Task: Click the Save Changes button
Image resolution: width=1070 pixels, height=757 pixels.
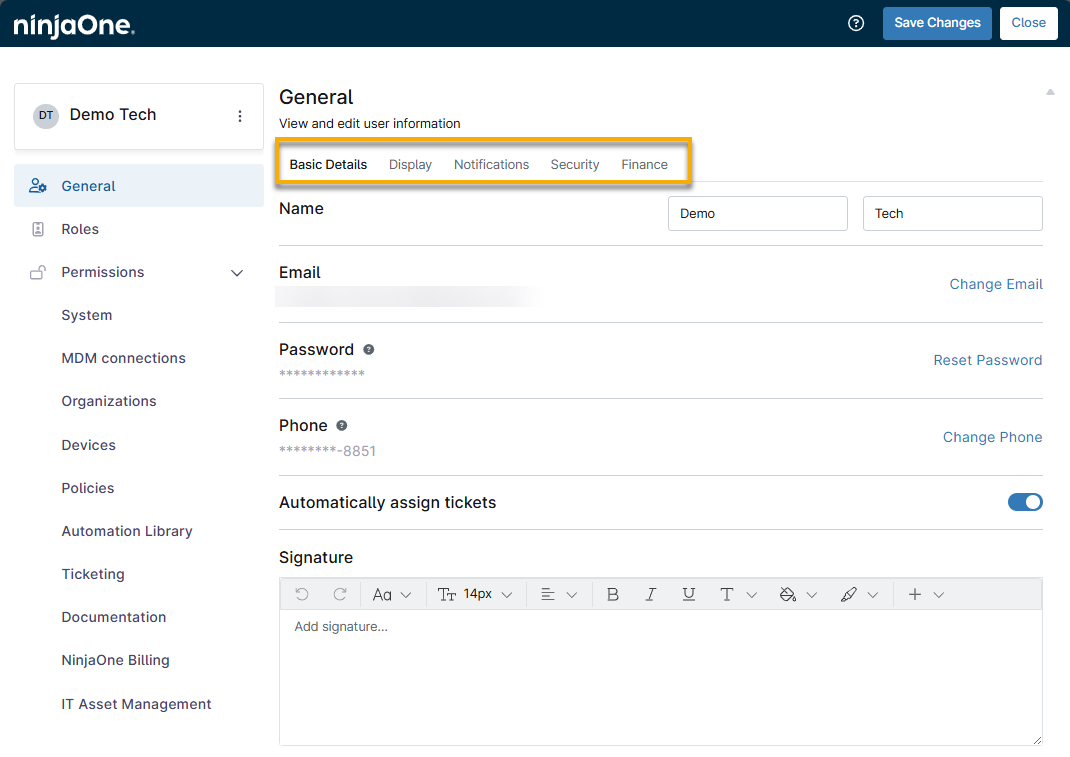Action: coord(937,23)
